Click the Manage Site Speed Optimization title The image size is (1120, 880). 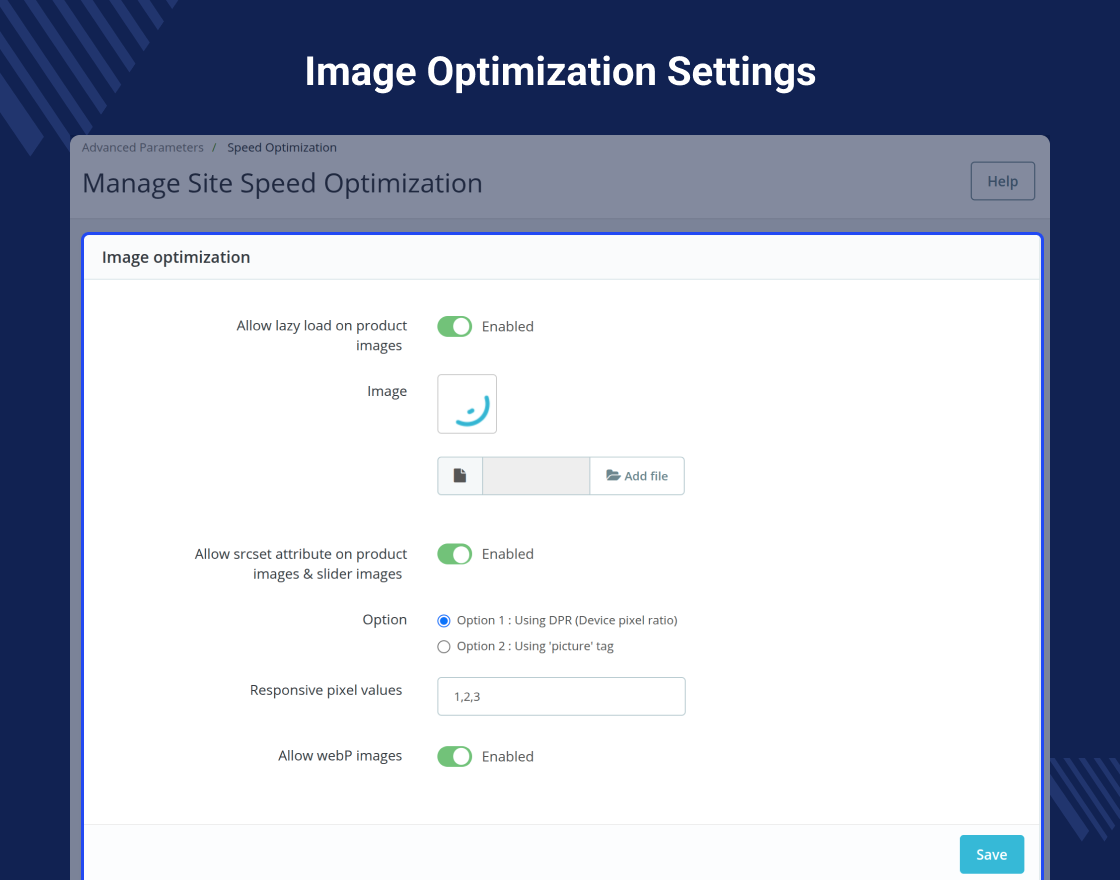pyautogui.click(x=282, y=184)
